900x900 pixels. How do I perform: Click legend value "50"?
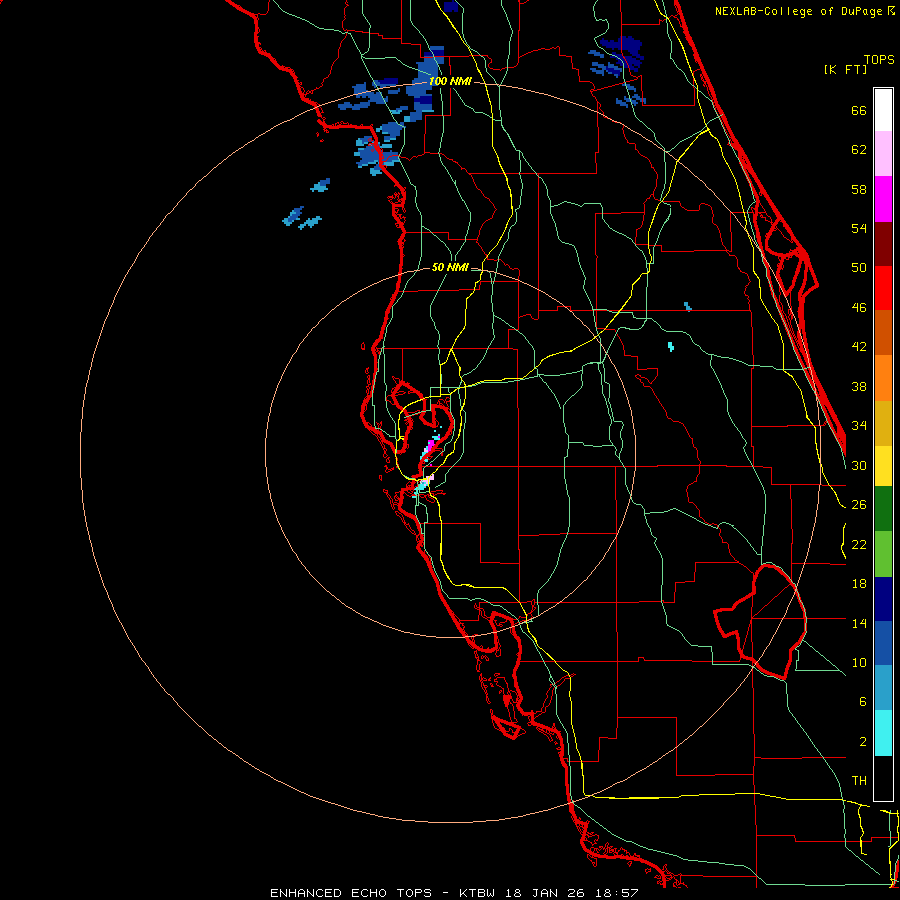point(859,268)
